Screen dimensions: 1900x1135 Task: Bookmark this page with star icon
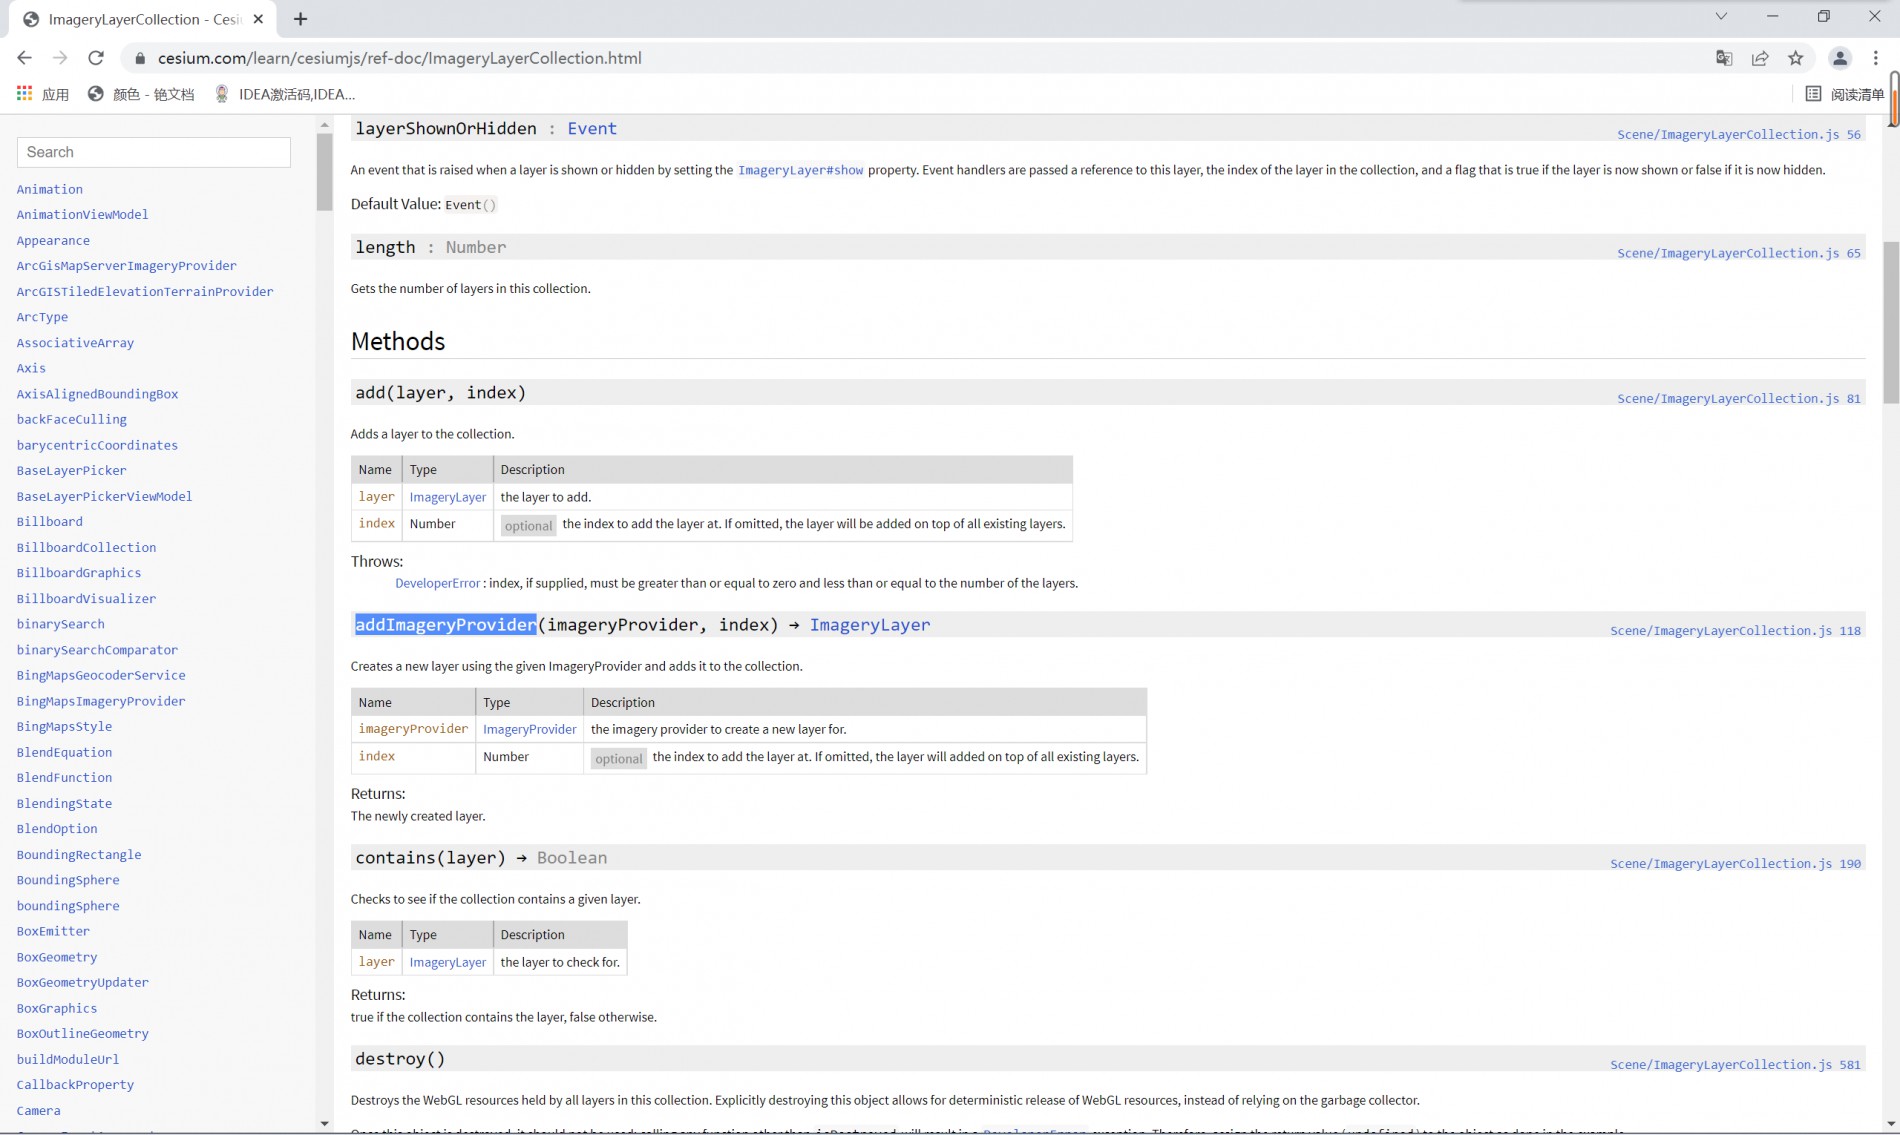point(1796,58)
